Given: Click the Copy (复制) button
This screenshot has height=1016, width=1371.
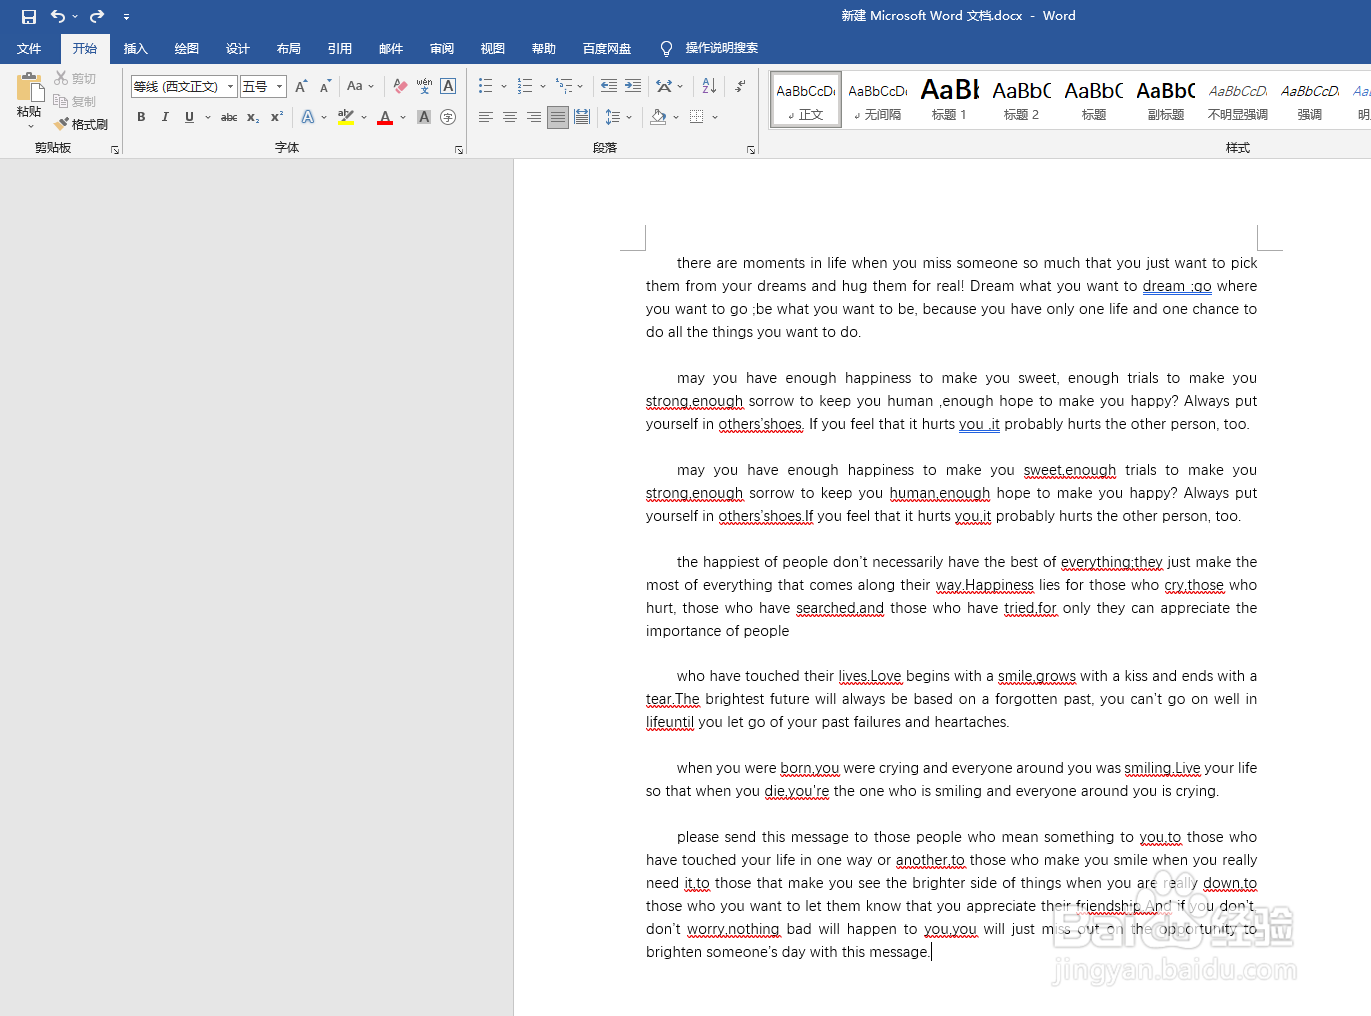Looking at the screenshot, I should click(x=75, y=101).
